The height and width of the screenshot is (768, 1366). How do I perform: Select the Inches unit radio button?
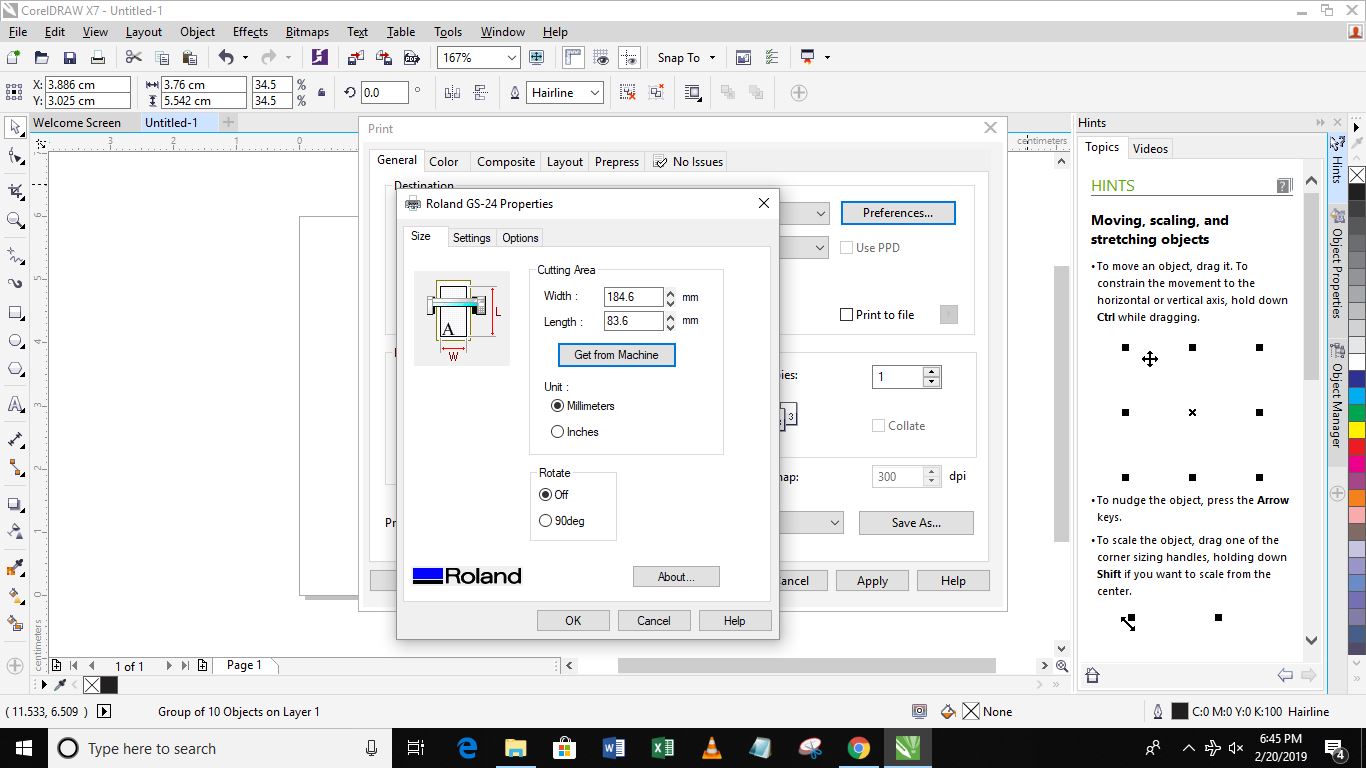pyautogui.click(x=557, y=432)
